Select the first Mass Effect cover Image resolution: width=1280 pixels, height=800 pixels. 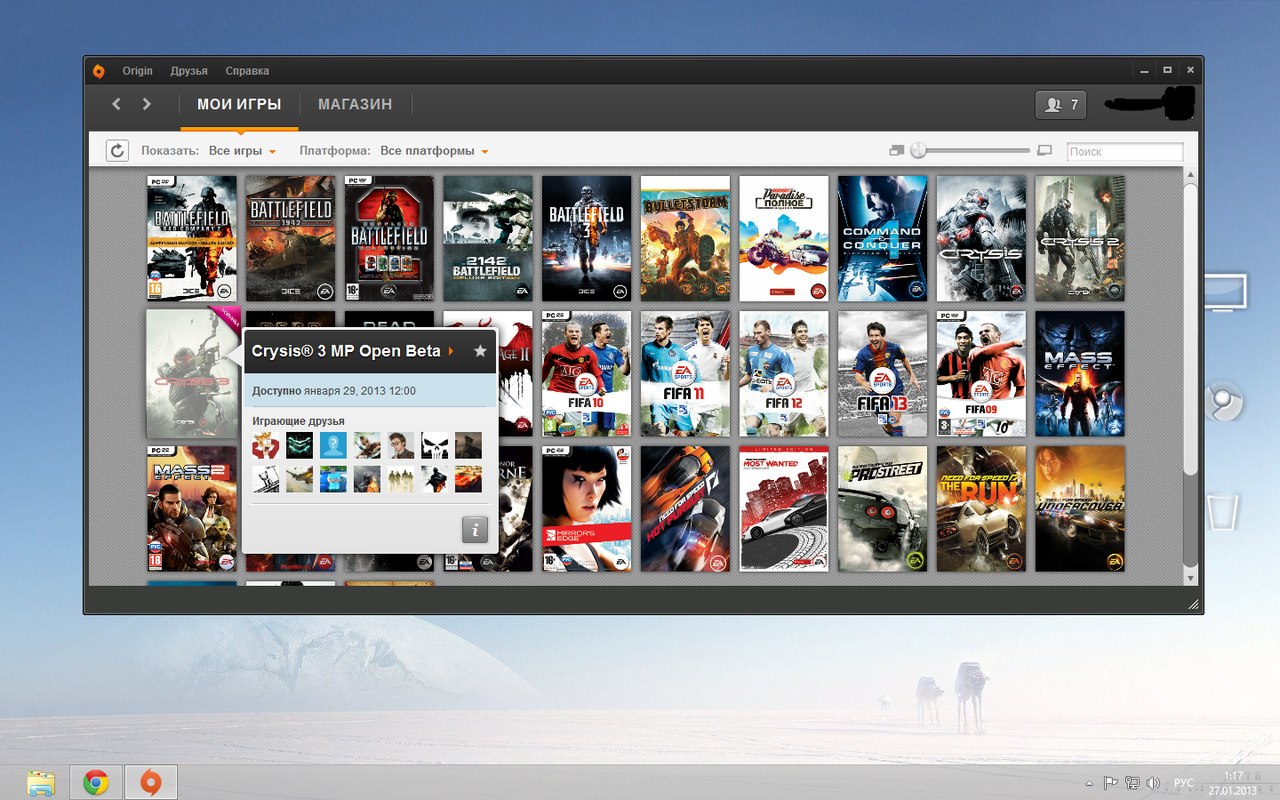coord(1080,373)
